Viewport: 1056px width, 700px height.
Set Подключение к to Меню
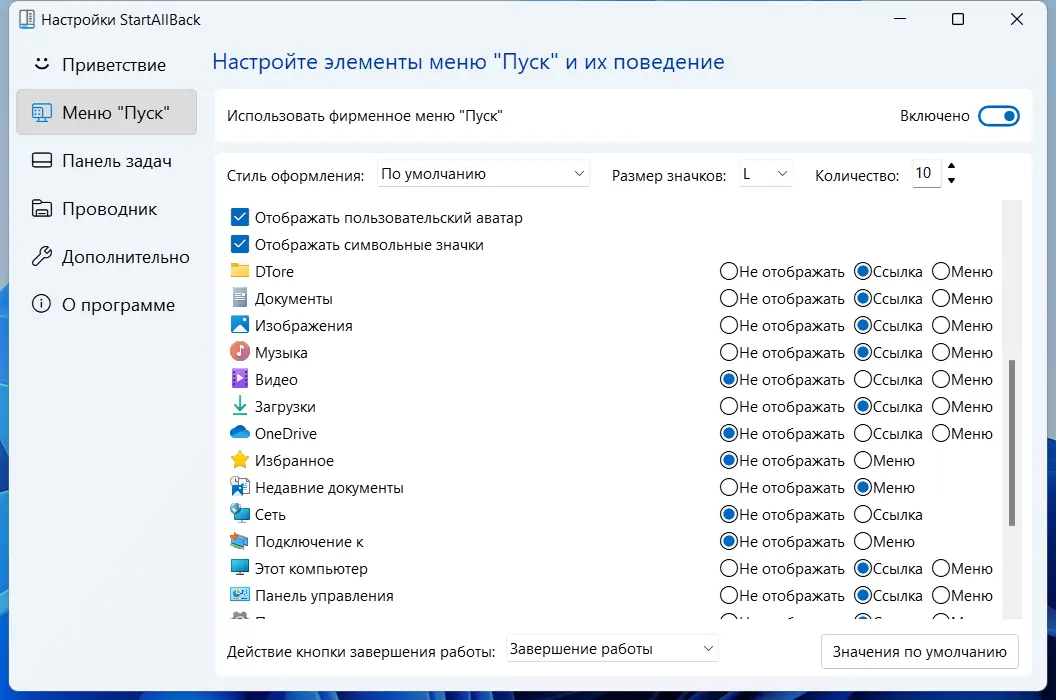(863, 541)
